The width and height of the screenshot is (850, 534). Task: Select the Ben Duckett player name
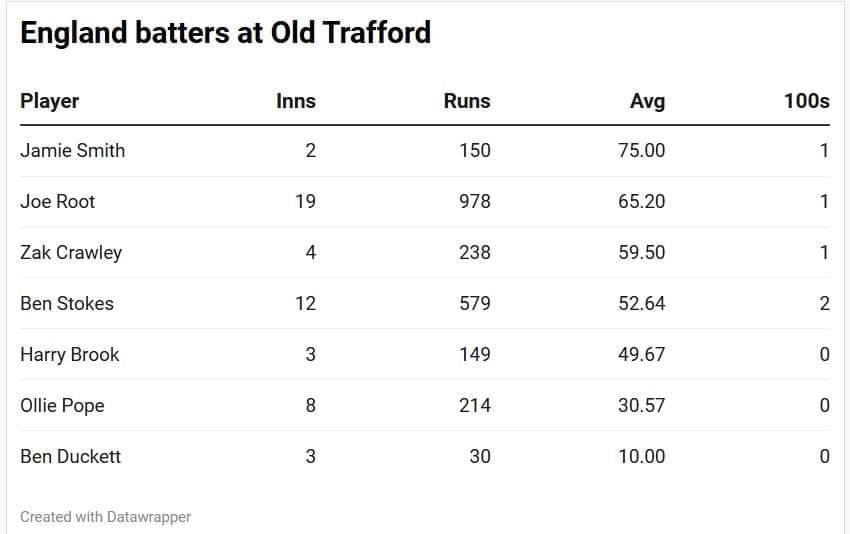pos(70,456)
